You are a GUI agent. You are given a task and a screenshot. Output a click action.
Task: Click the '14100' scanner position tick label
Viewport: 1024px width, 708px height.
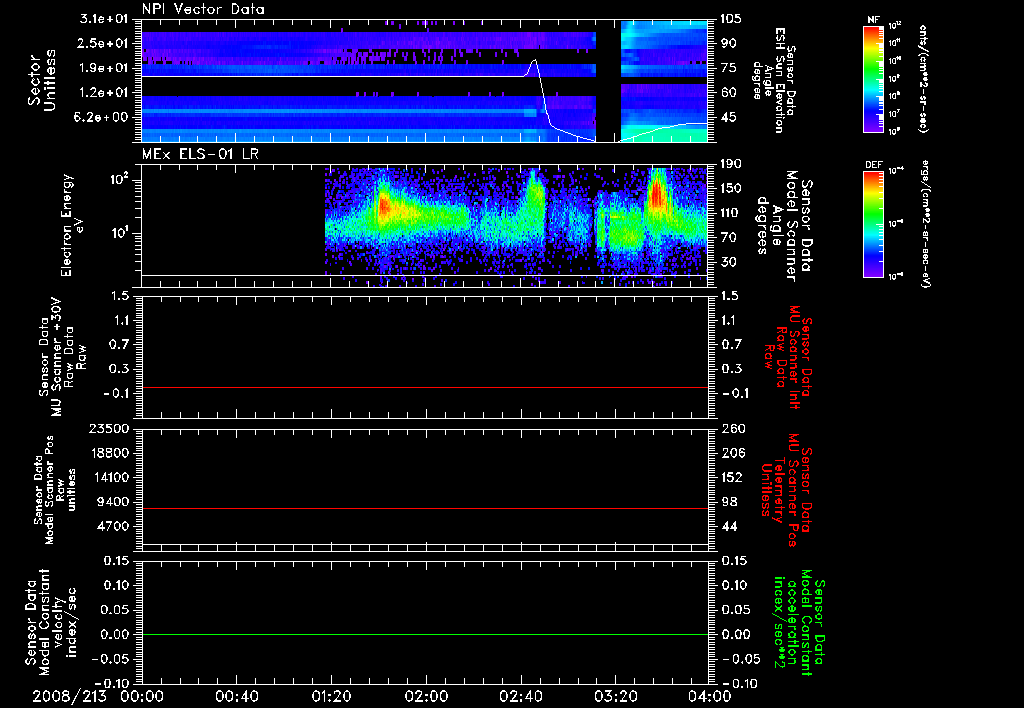(110, 477)
